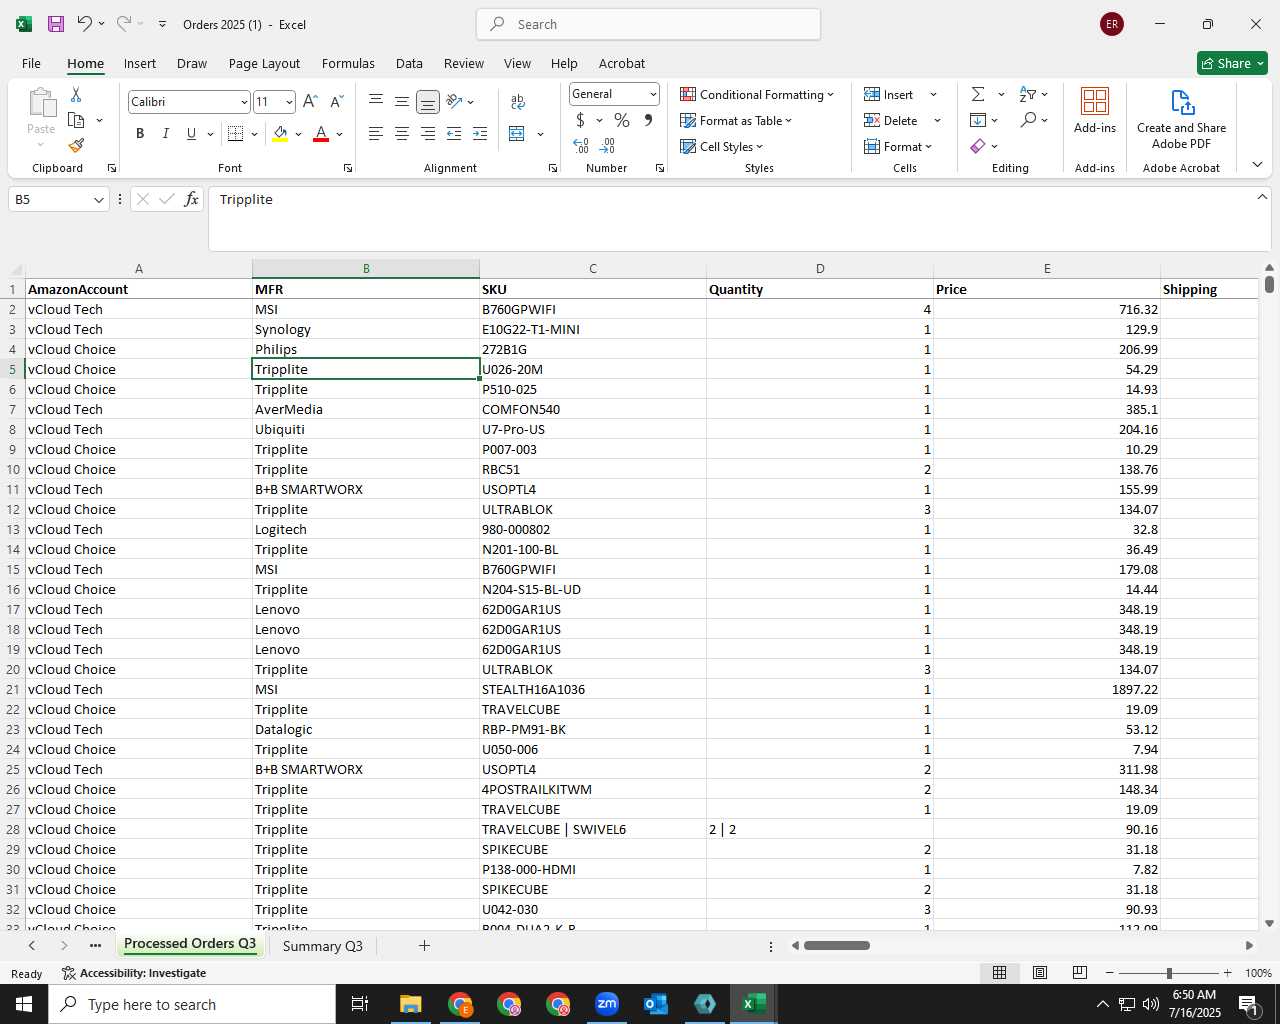Click the Share button
Viewport: 1280px width, 1024px height.
pyautogui.click(x=1232, y=63)
